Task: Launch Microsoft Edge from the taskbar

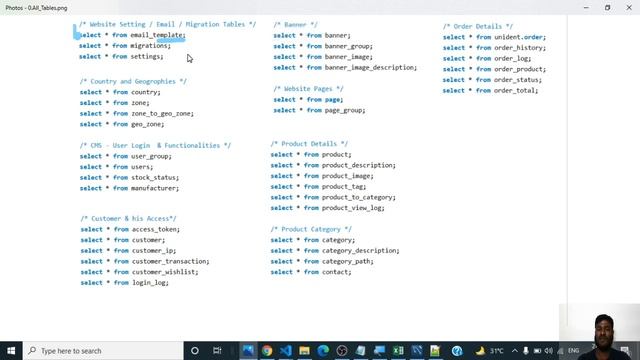Action: pos(323,351)
